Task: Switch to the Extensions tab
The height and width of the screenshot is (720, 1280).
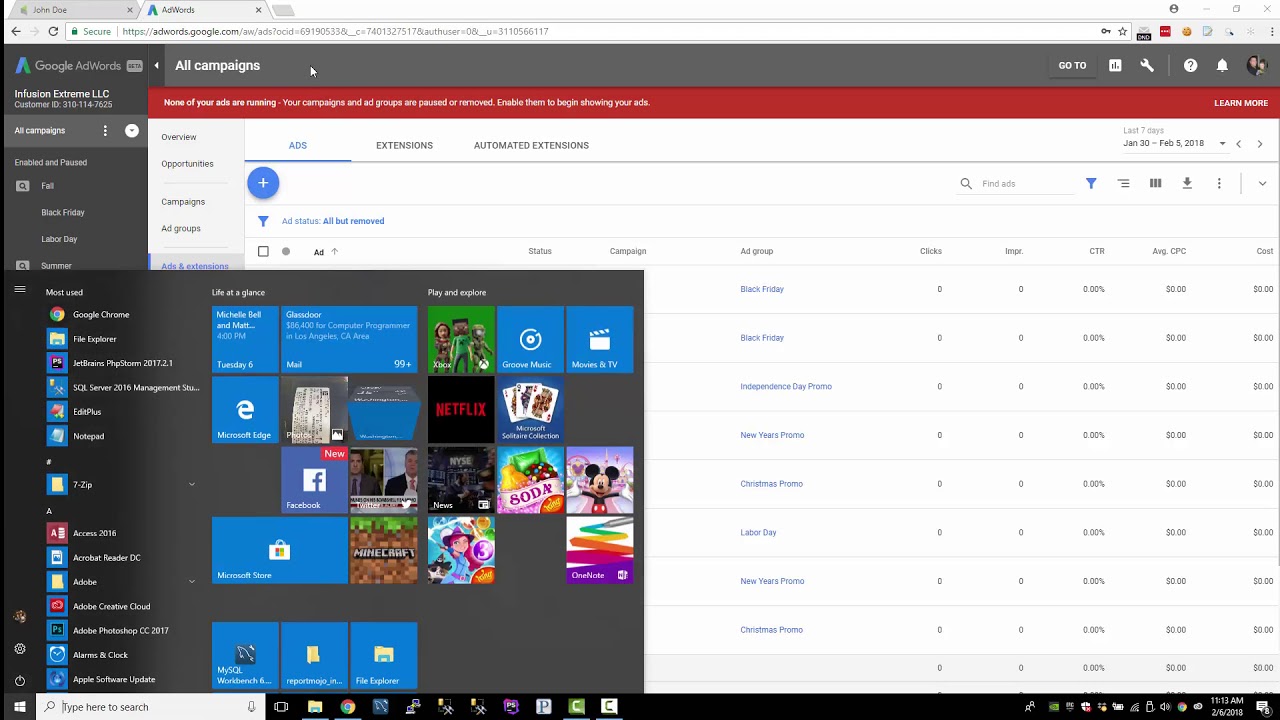Action: [x=404, y=145]
